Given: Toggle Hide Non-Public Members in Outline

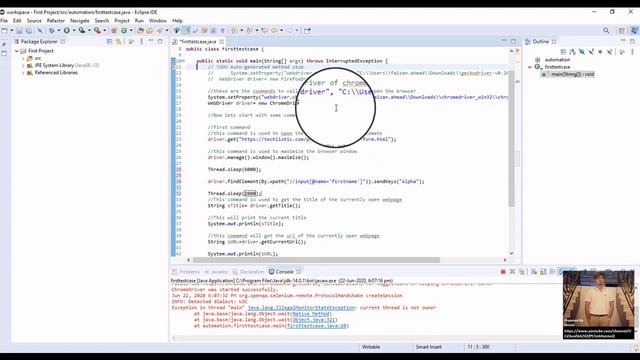Looking at the screenshot, I should [x=600, y=52].
